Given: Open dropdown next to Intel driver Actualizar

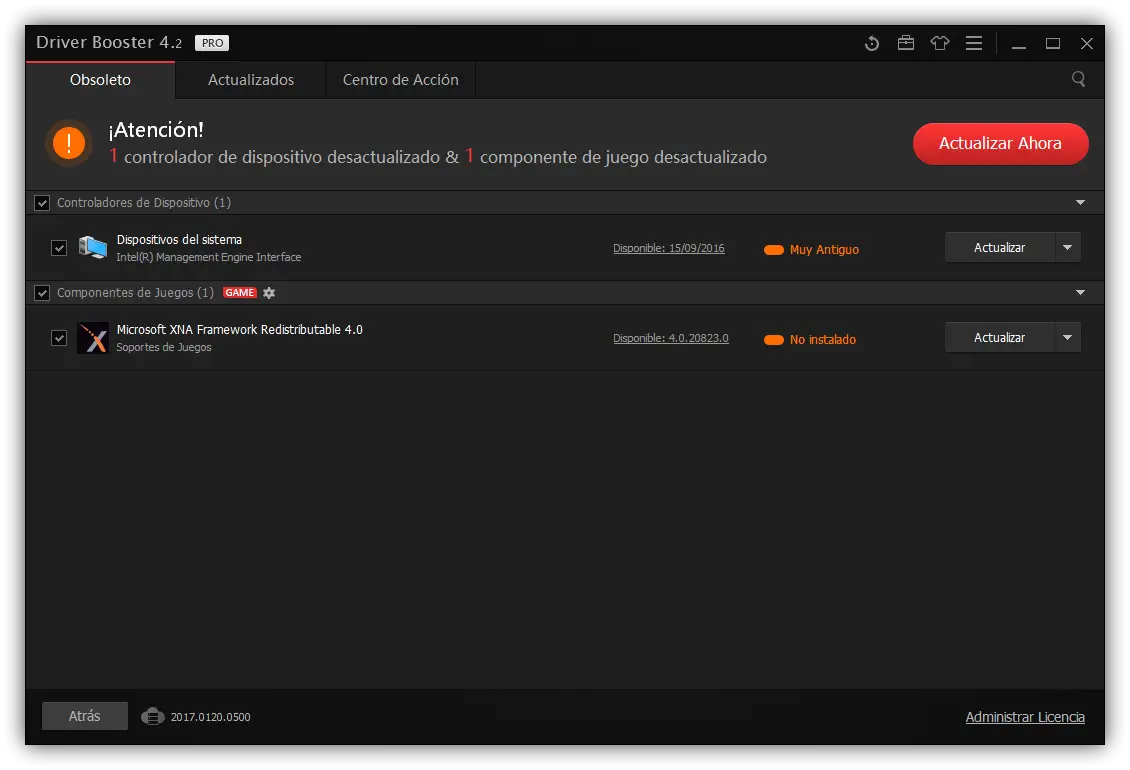Looking at the screenshot, I should [x=1067, y=247].
